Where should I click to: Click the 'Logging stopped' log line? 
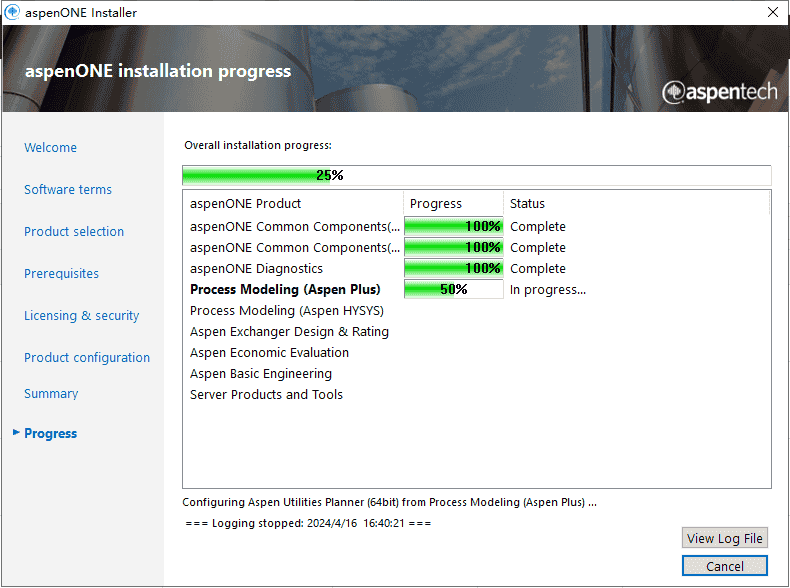pos(308,523)
